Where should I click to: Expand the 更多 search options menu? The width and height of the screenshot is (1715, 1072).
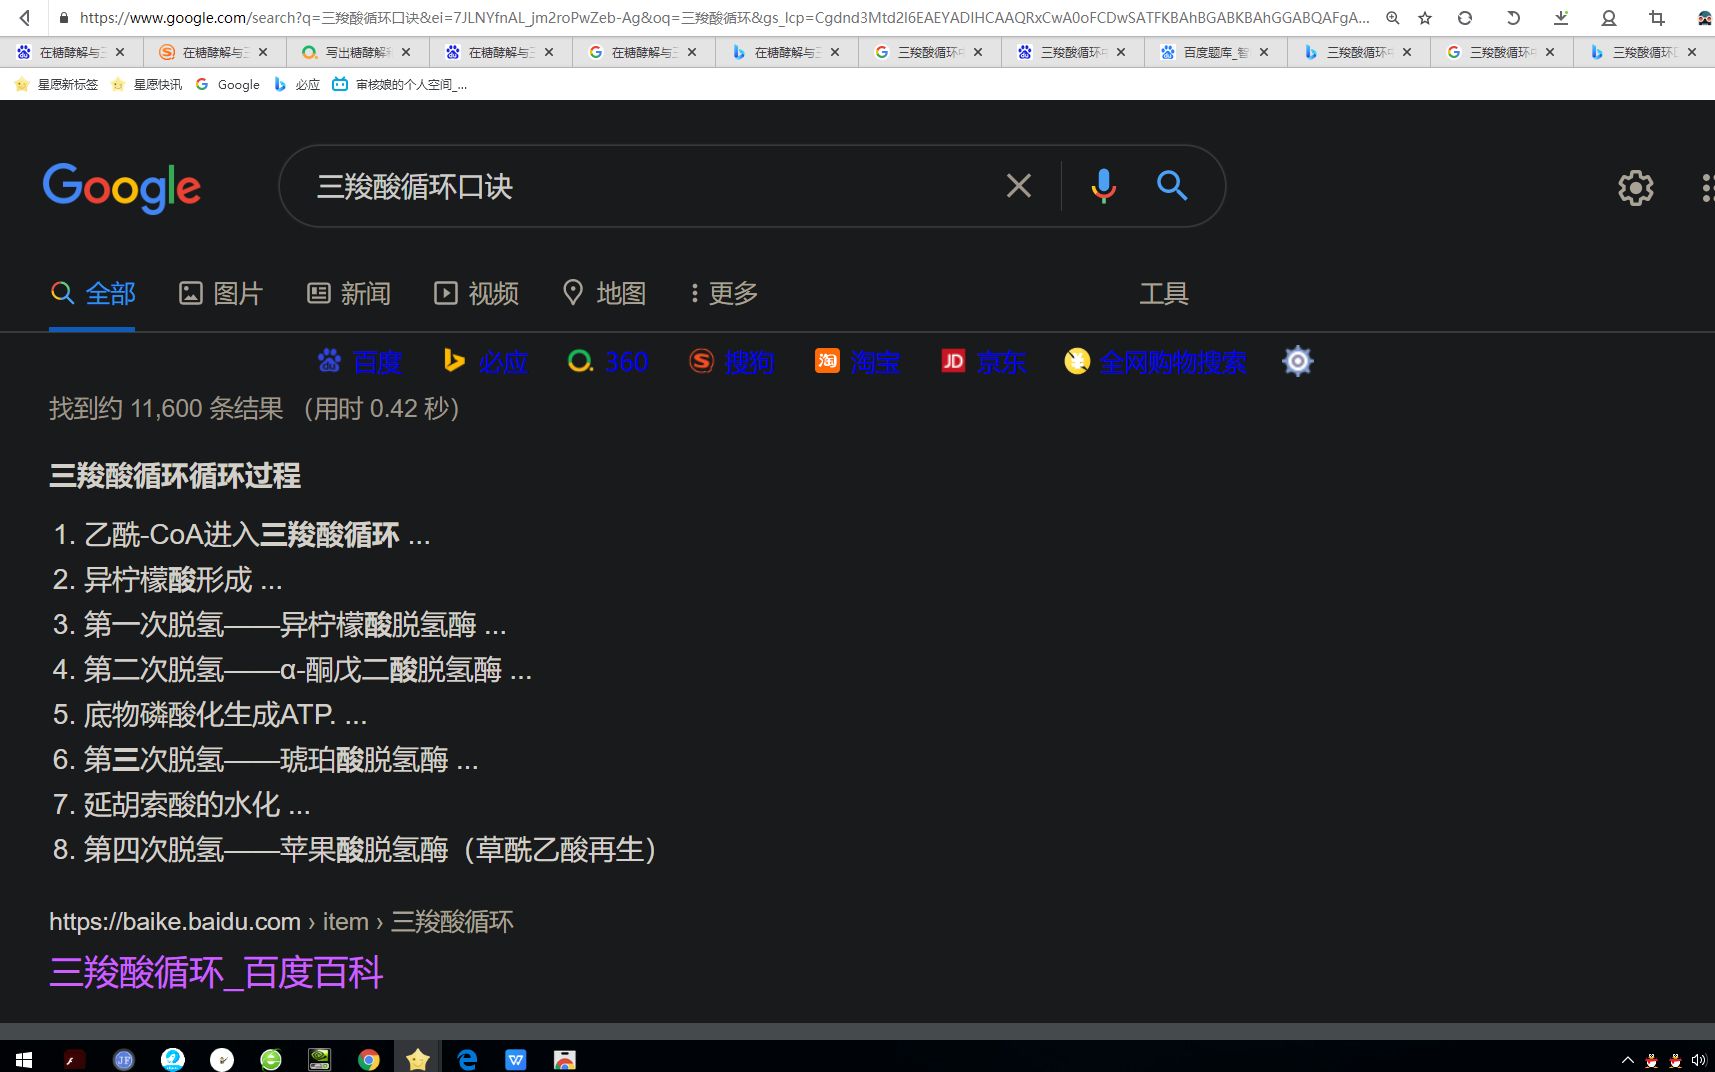pos(724,293)
